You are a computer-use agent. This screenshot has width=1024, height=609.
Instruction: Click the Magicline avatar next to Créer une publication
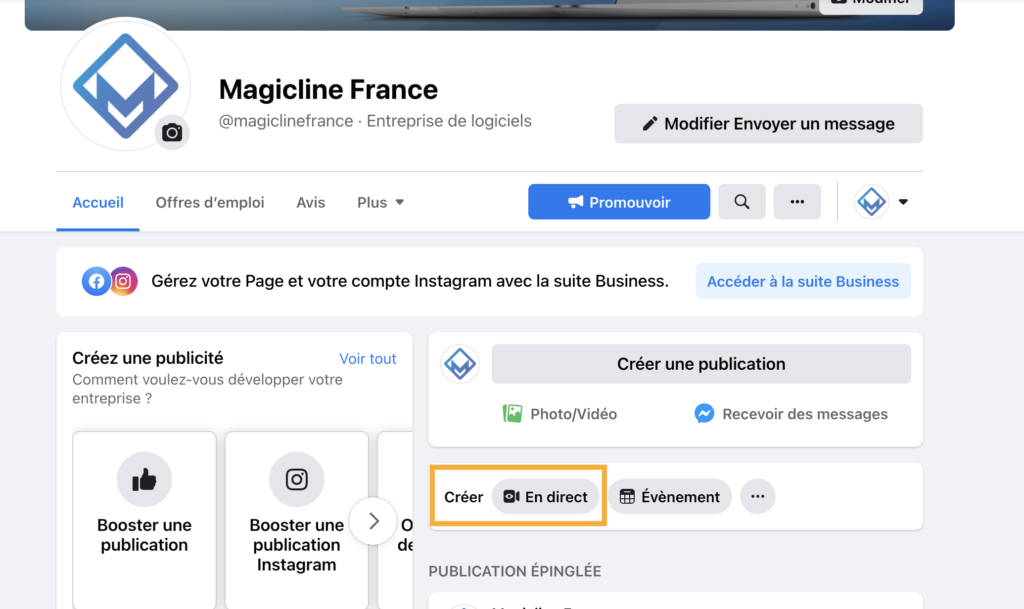point(460,364)
